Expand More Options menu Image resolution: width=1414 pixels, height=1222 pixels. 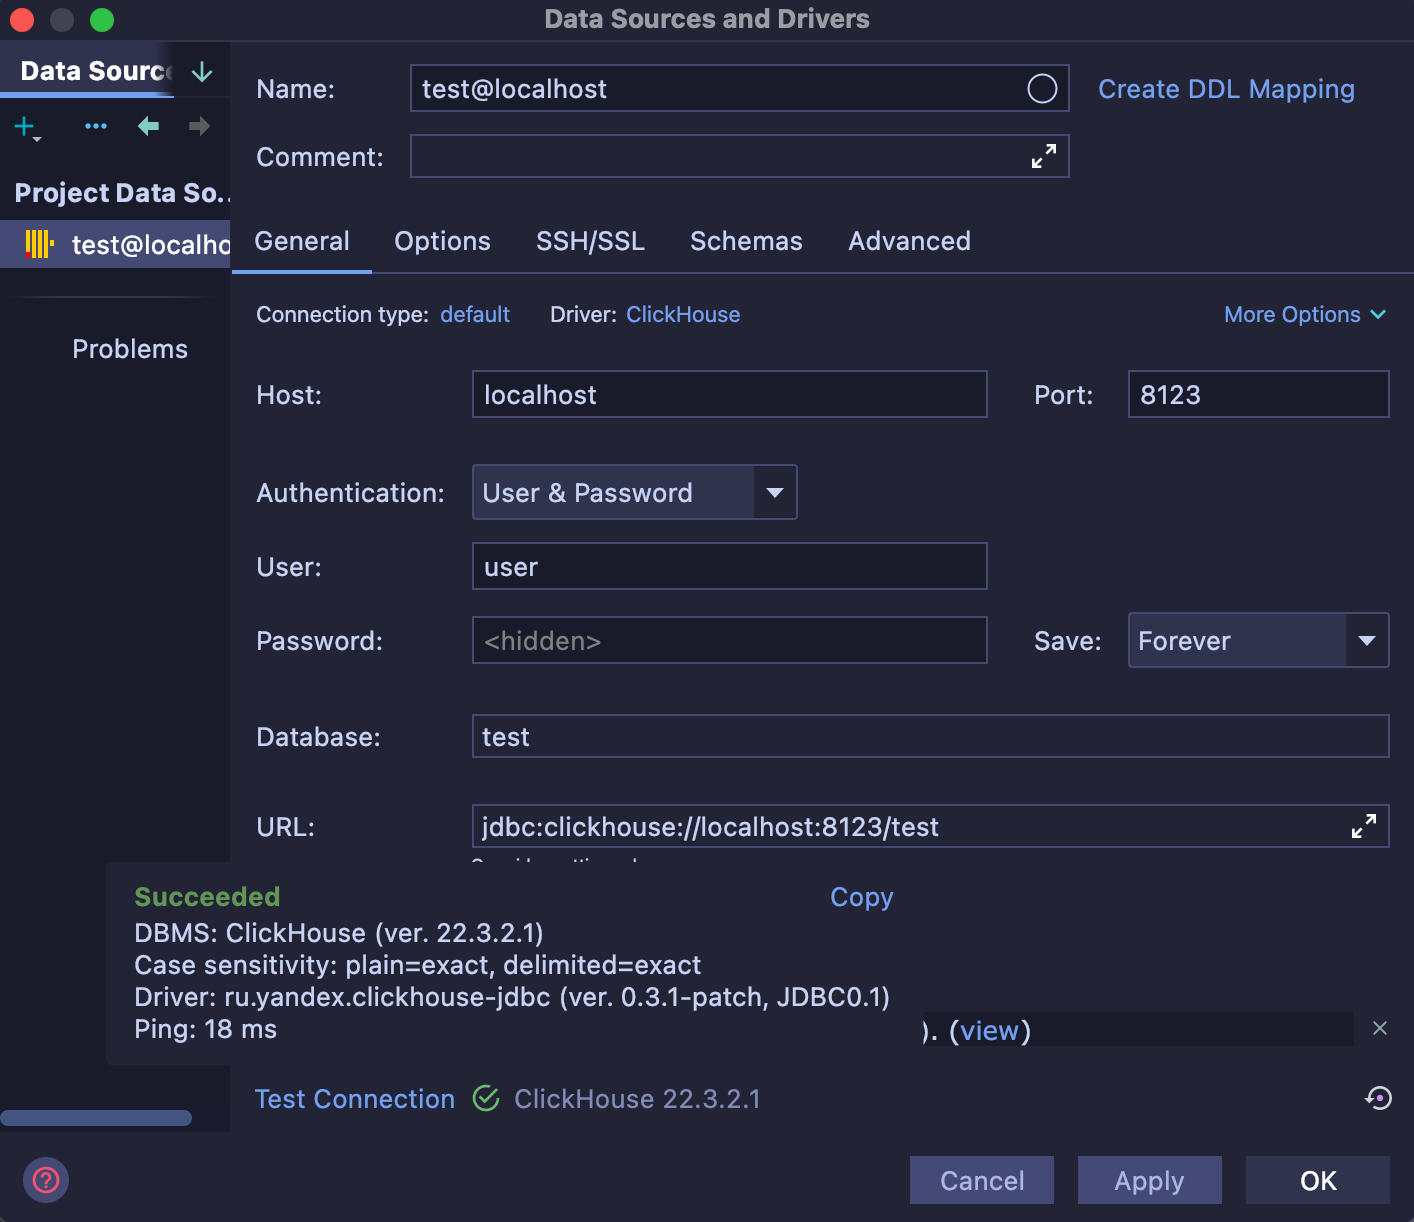(x=1305, y=314)
